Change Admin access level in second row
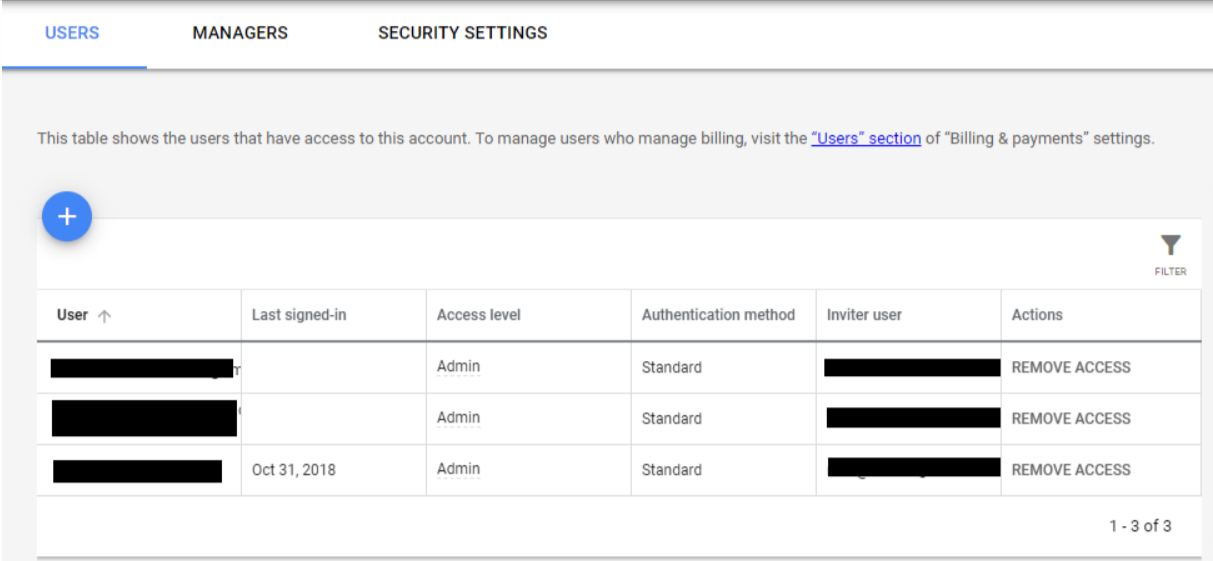Image resolution: width=1213 pixels, height=561 pixels. (x=458, y=418)
